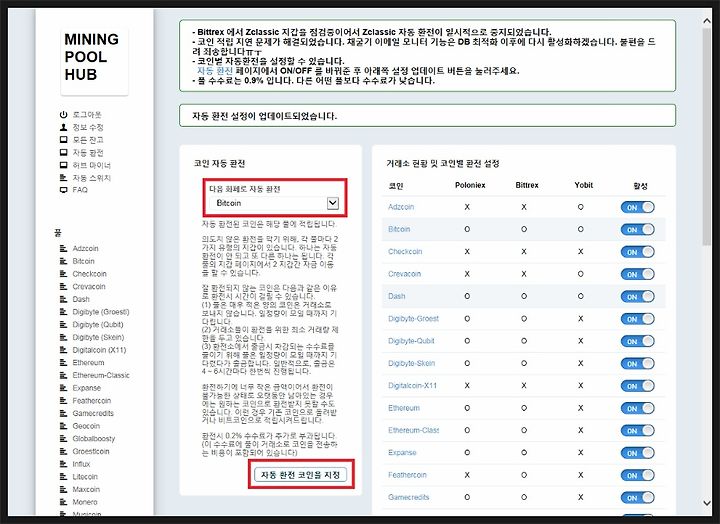Click the pool icon beside Dash in sidebar

pos(63,299)
